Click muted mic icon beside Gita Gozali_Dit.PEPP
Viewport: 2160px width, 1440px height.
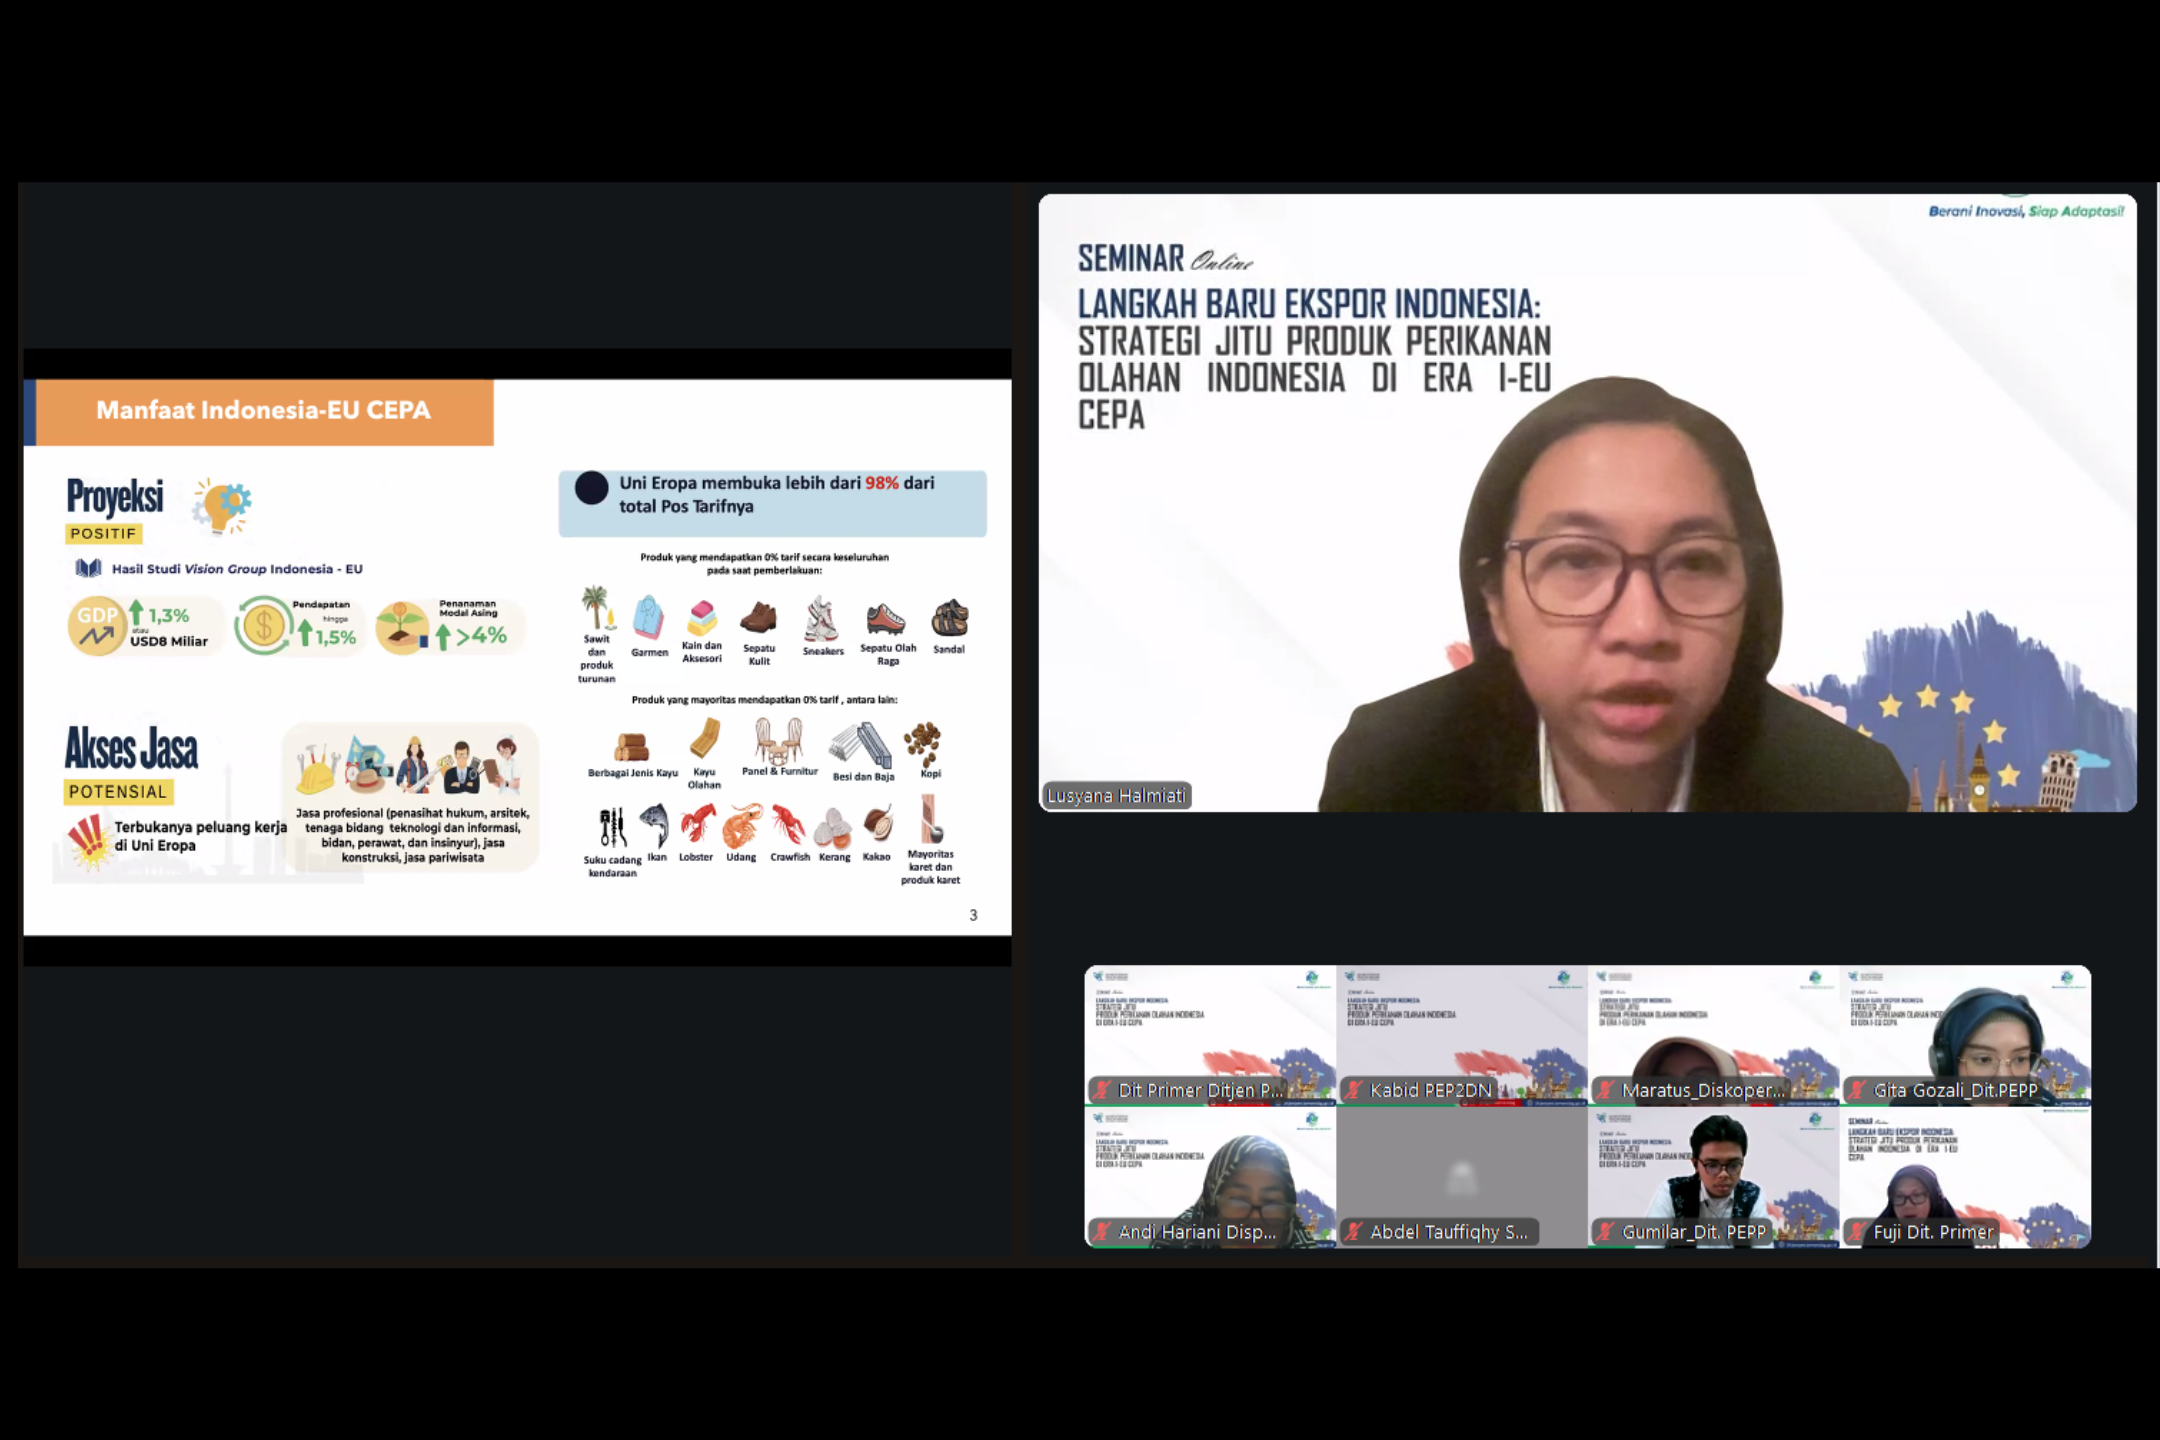(x=1857, y=1091)
